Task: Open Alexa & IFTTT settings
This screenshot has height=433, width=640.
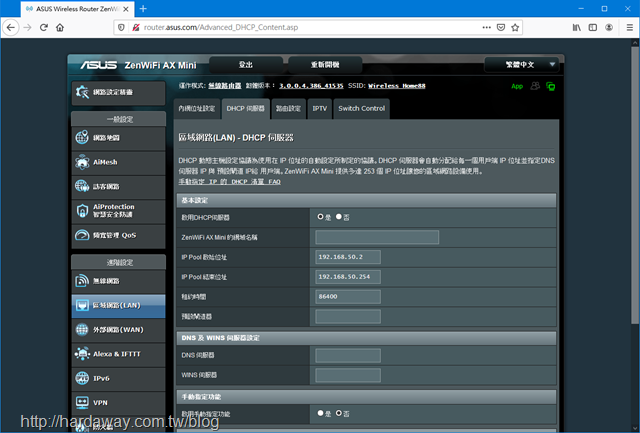Action: [x=118, y=354]
